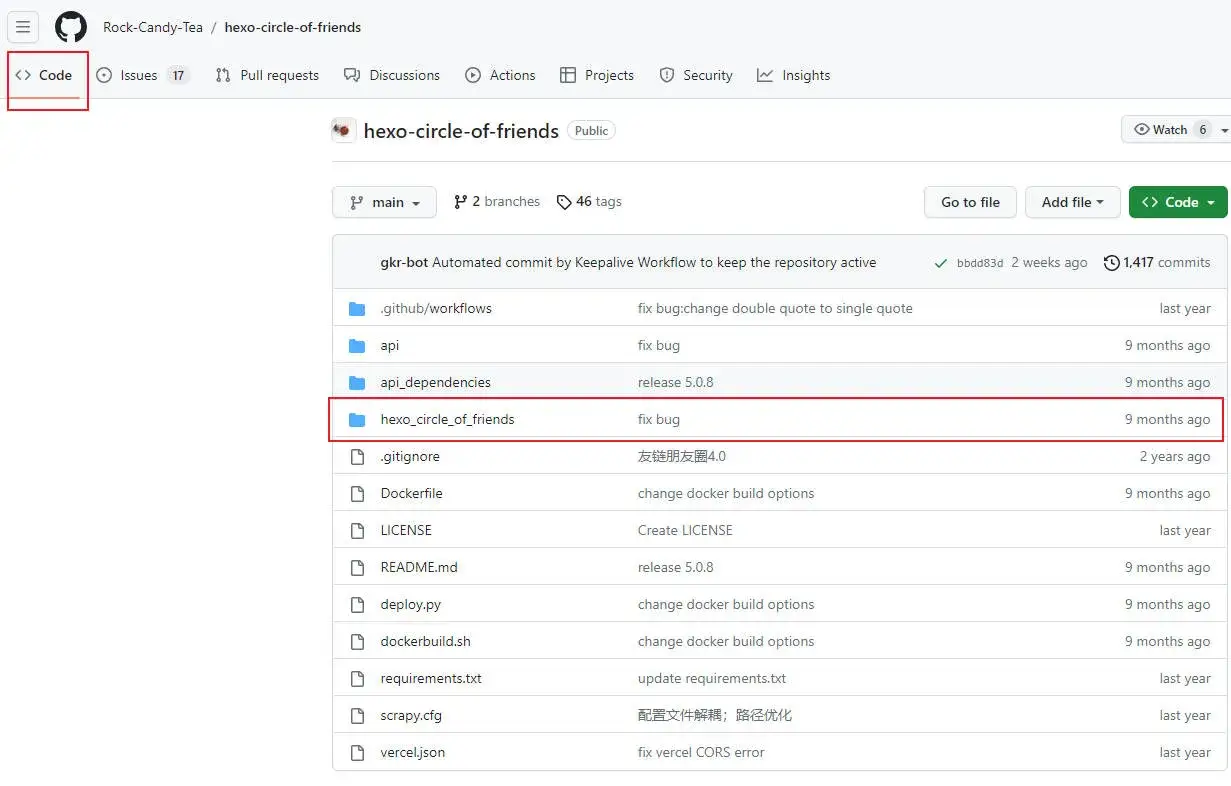Open the api folder
Screen dimensions: 1231x786
coord(390,346)
